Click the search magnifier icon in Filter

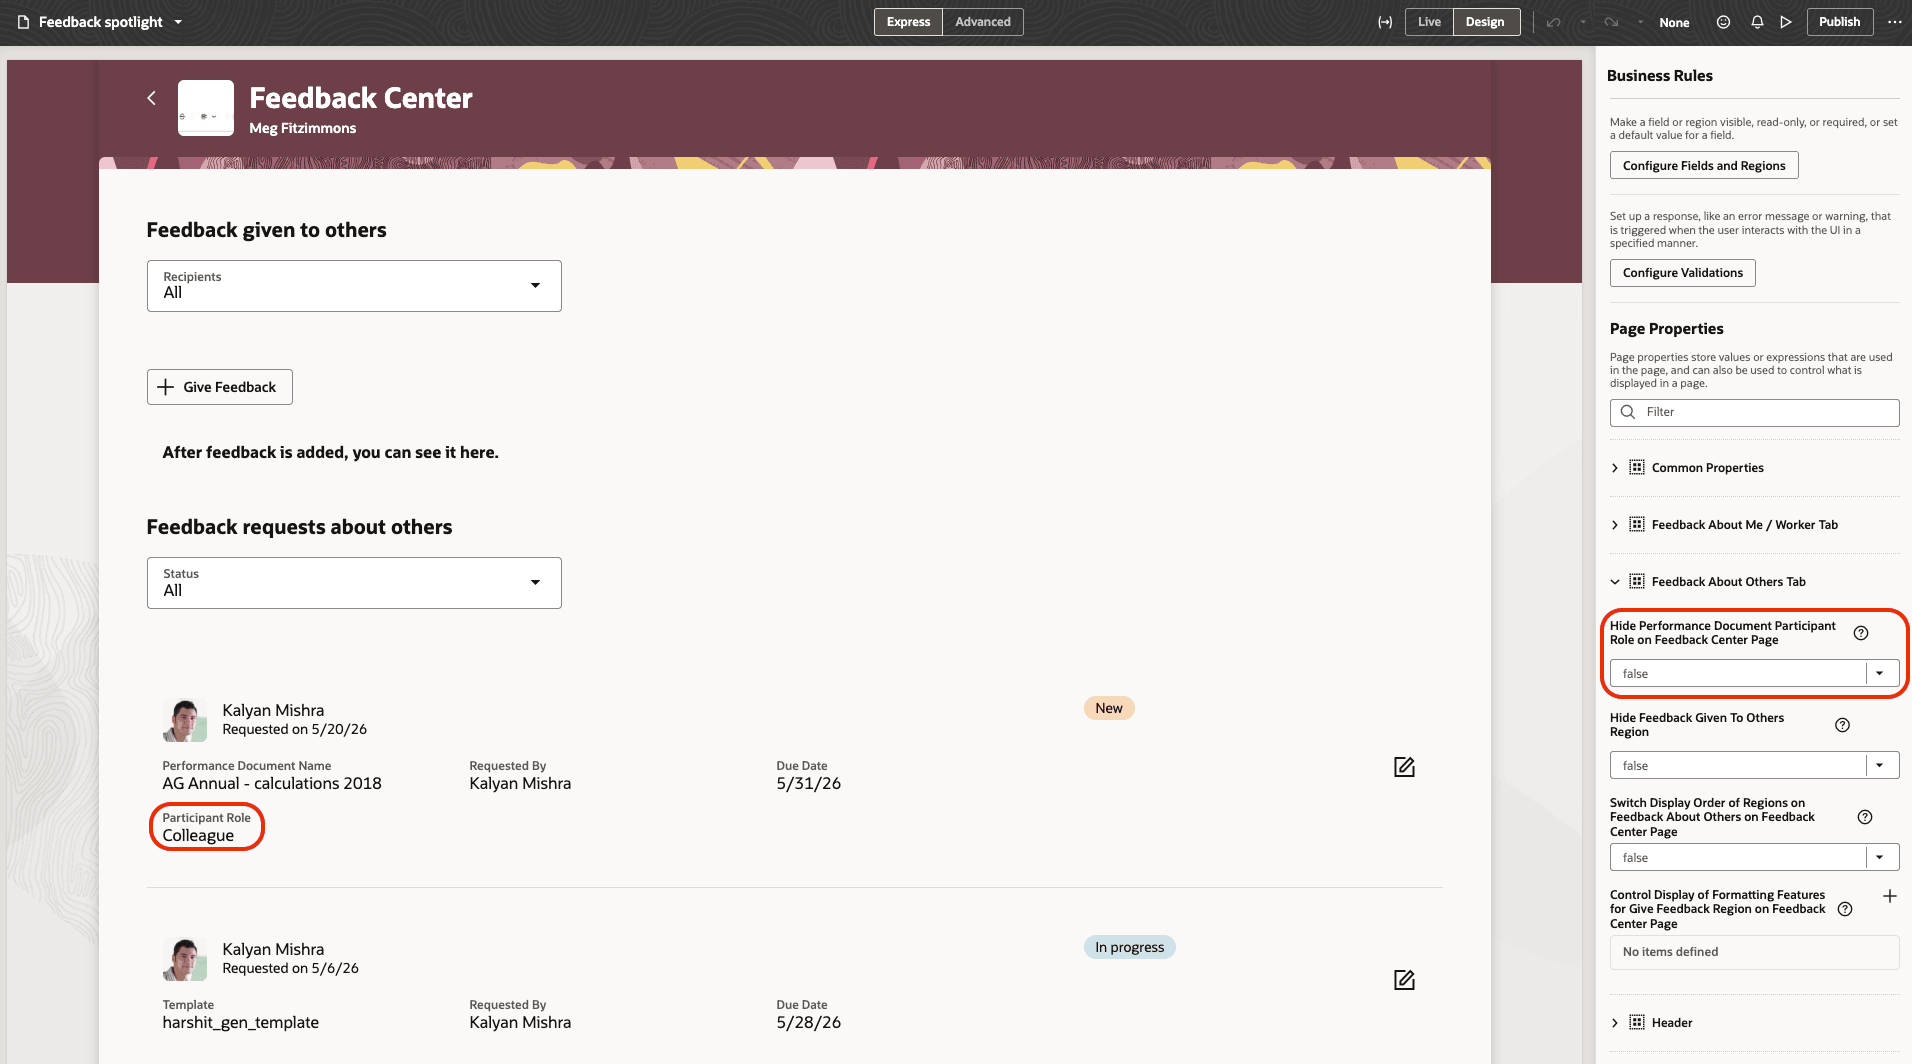pos(1628,412)
